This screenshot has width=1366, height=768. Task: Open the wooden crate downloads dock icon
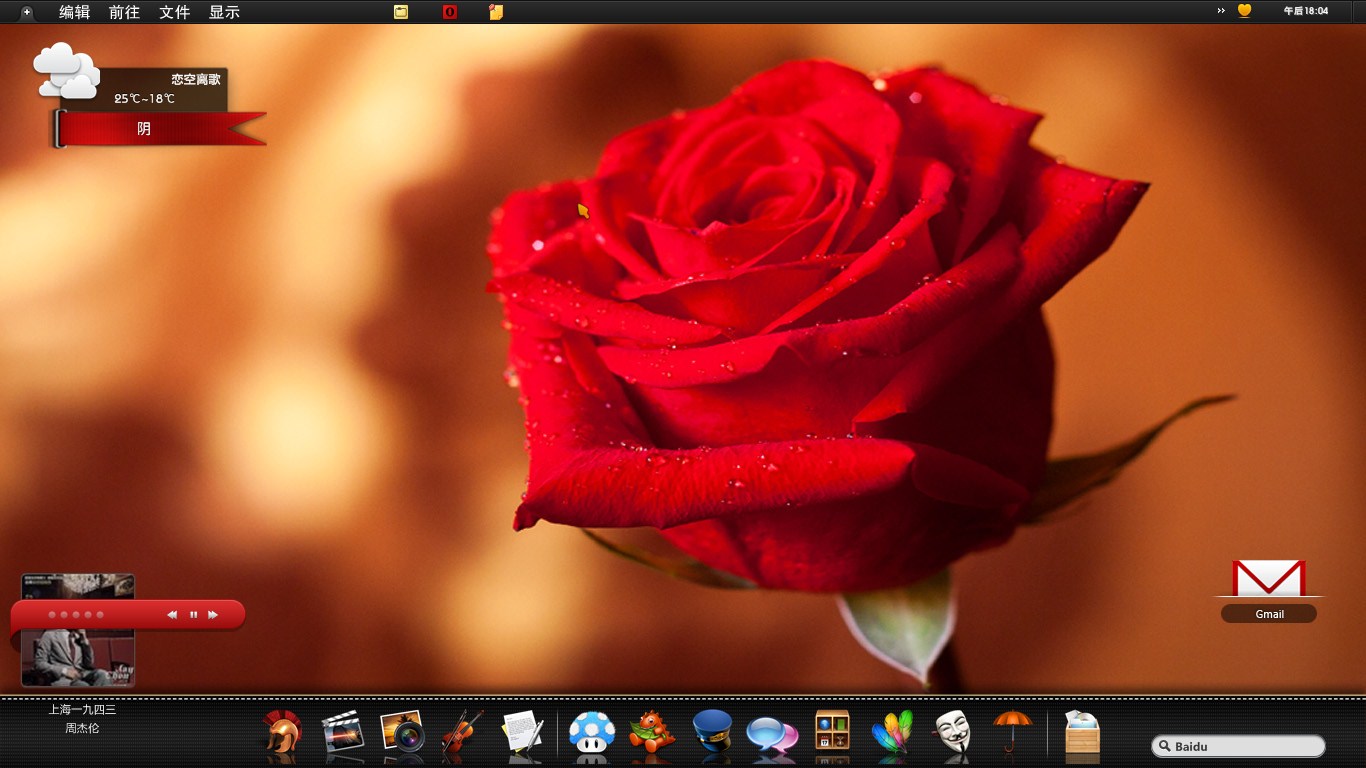tap(1082, 732)
